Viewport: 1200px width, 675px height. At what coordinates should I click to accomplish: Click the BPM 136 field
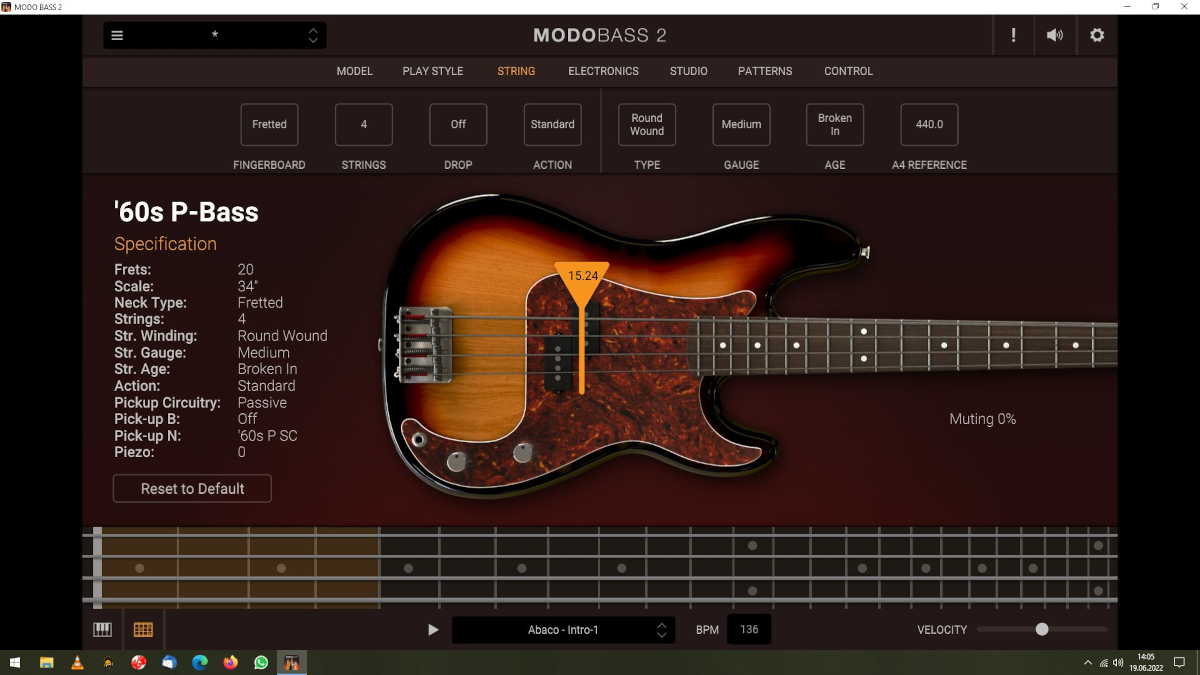point(749,630)
